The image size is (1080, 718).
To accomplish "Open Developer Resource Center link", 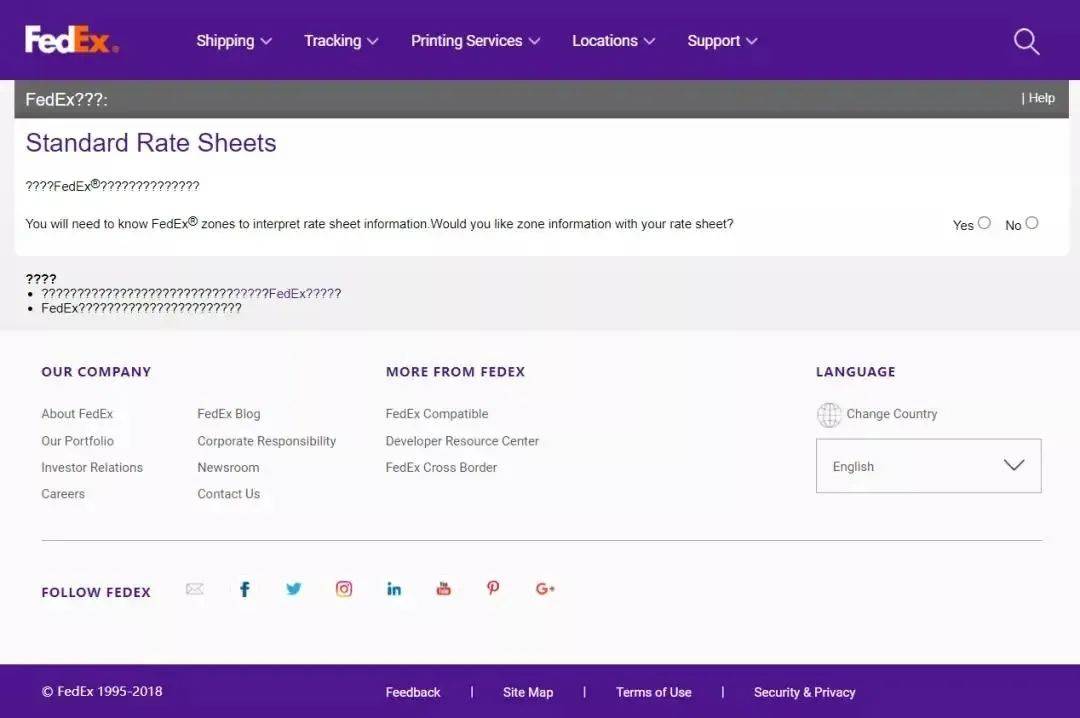I will pos(462,441).
